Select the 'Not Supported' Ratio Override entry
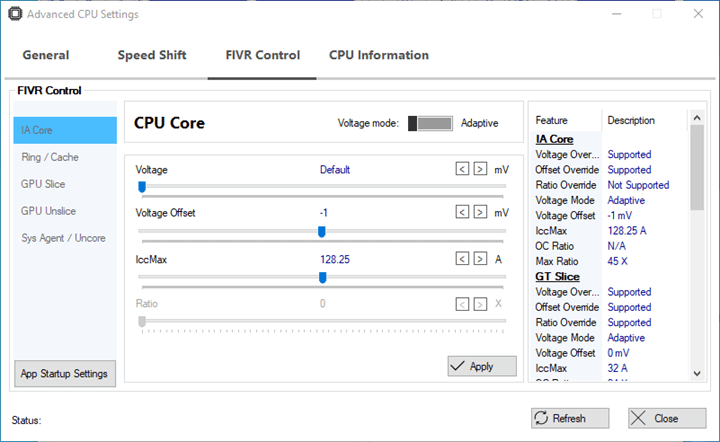Image resolution: width=720 pixels, height=442 pixels. 638,185
